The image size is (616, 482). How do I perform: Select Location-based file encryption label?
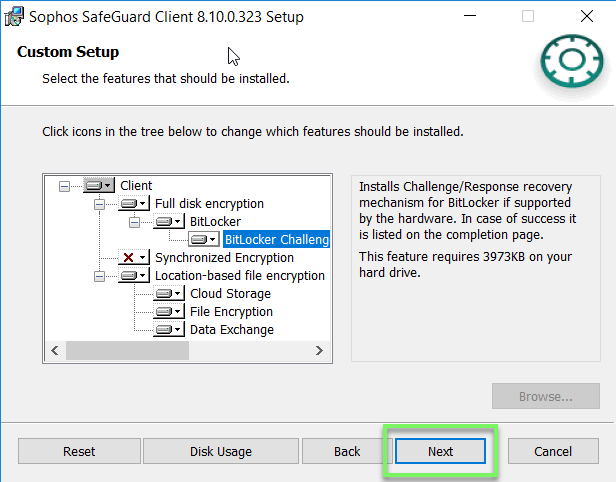(x=240, y=276)
